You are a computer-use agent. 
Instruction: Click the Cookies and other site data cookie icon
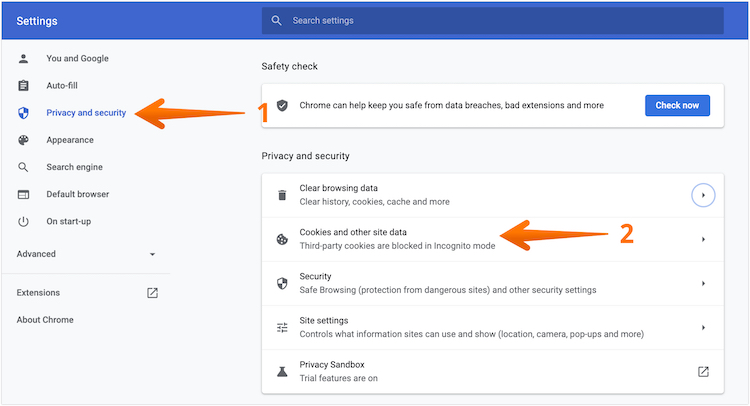point(282,239)
